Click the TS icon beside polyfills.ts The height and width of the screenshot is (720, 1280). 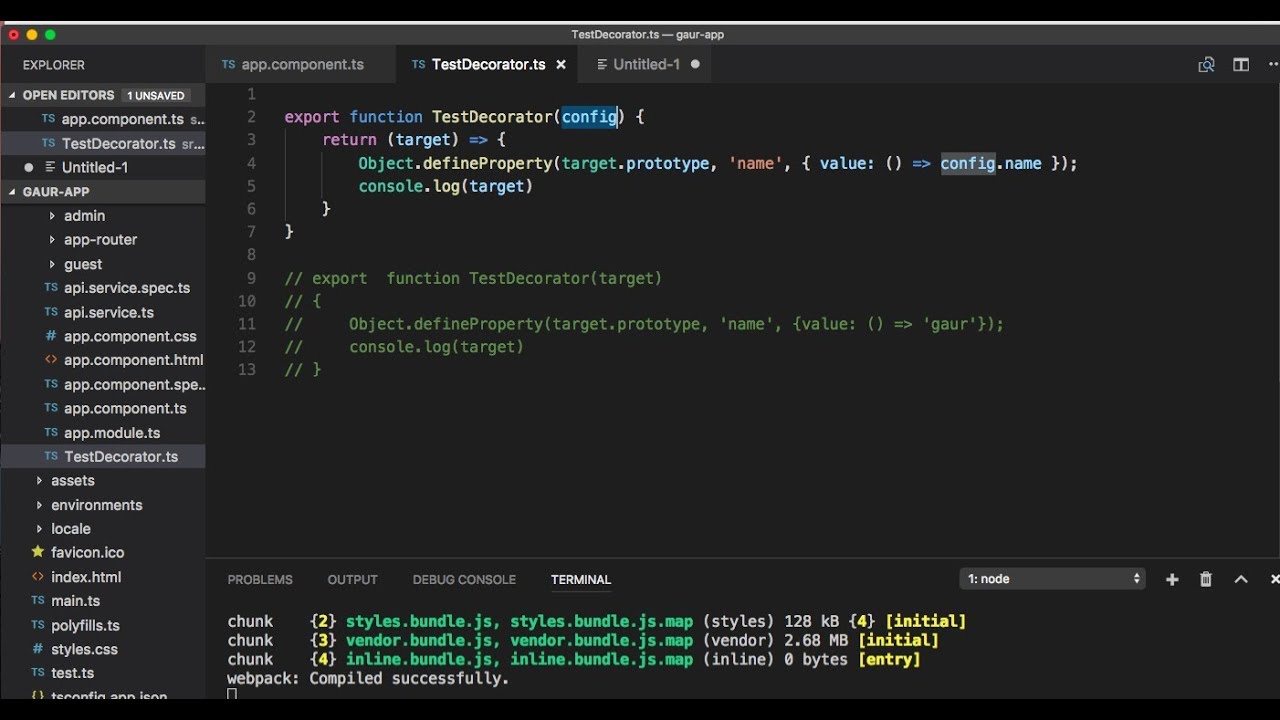tap(38, 625)
